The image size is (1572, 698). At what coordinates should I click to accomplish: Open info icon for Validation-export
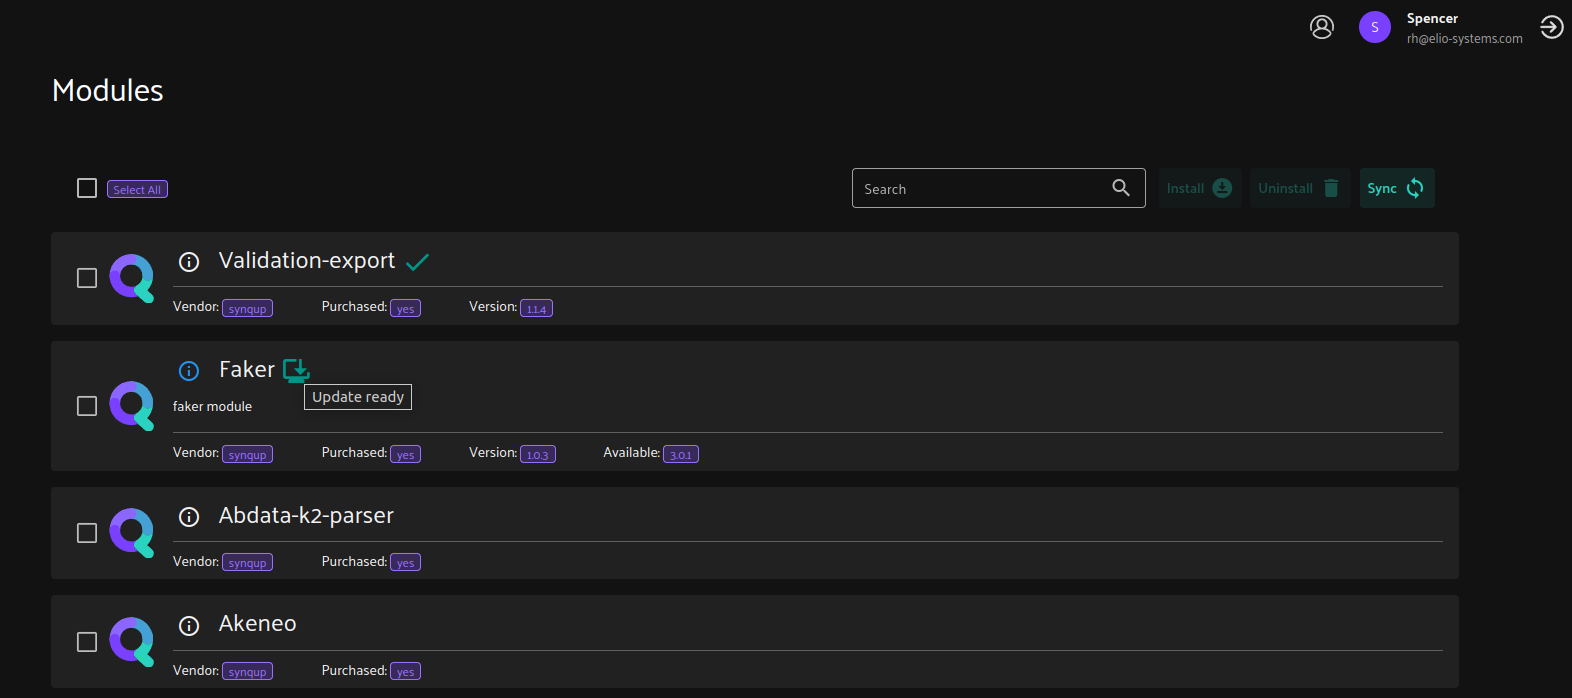point(189,262)
